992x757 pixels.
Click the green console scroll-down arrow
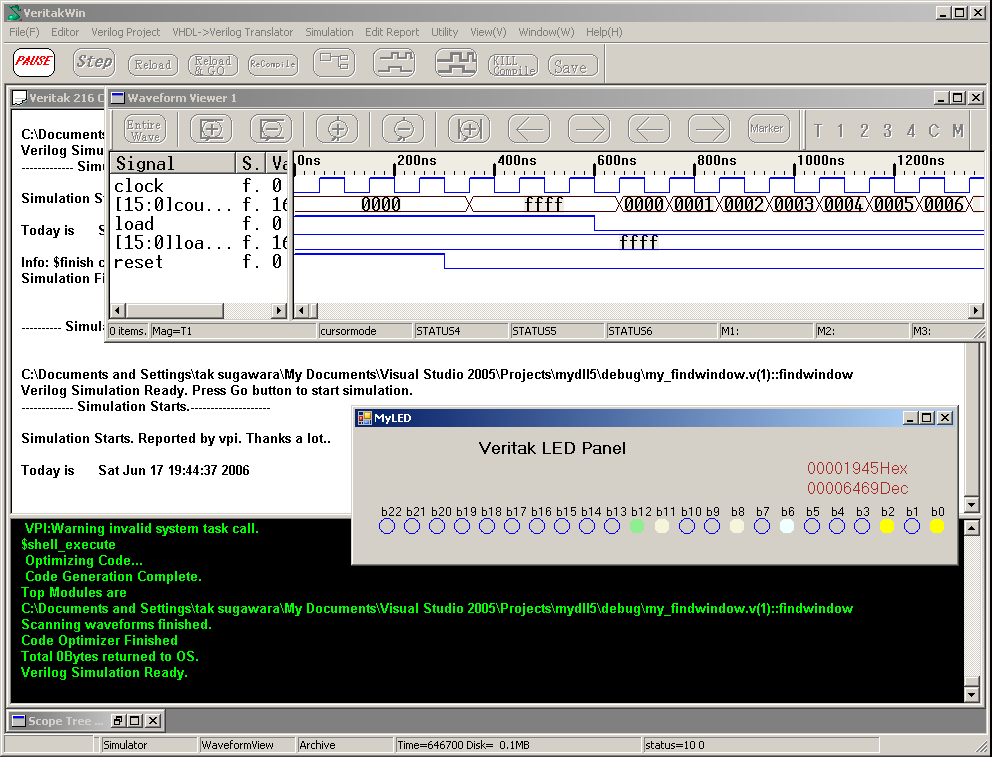[972, 694]
